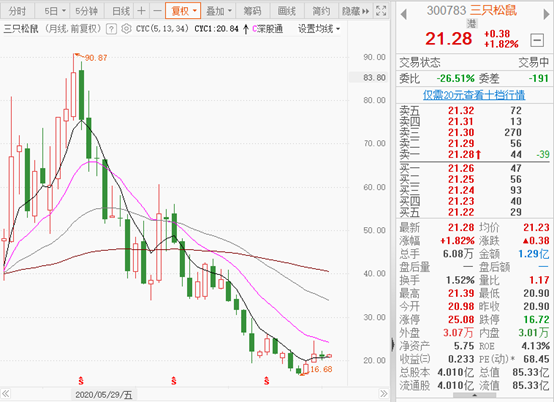Screen dimensions: 554x402
Task: Open the 设置均线 dropdown
Action: [319, 29]
